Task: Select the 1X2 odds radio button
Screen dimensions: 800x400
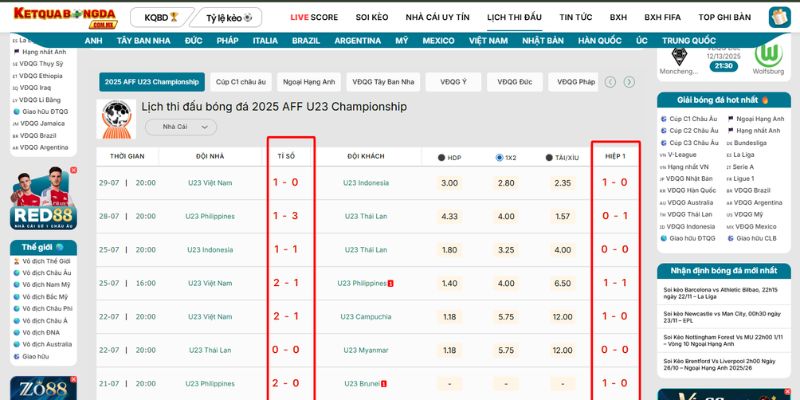Action: [x=499, y=157]
